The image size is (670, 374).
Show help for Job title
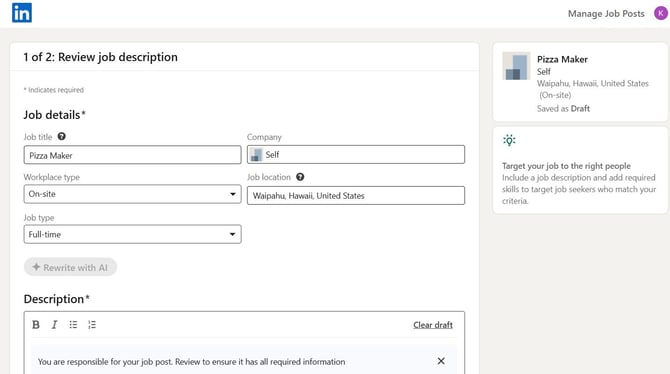(62, 136)
